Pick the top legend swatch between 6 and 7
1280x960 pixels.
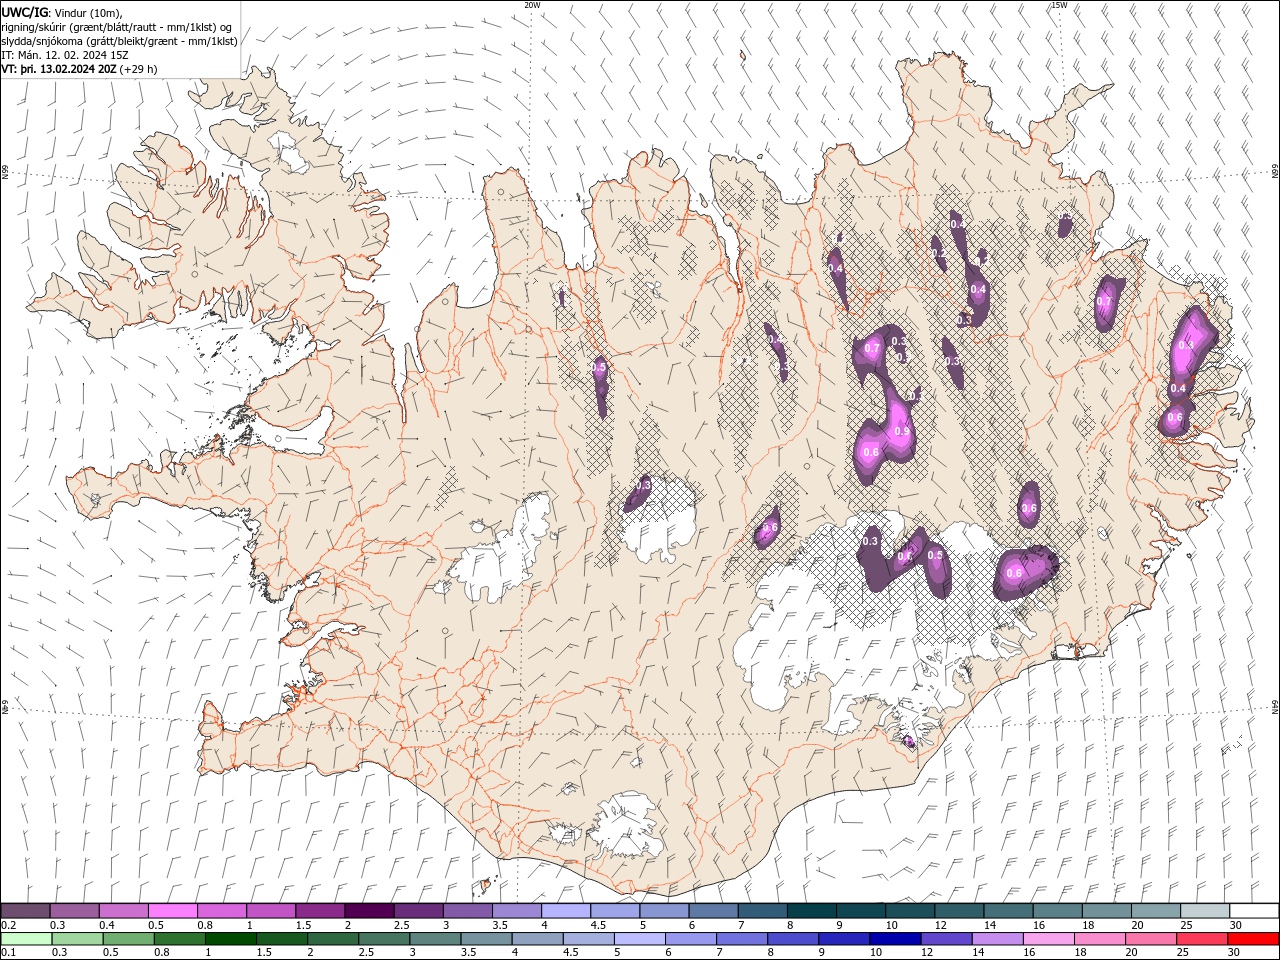(x=712, y=911)
